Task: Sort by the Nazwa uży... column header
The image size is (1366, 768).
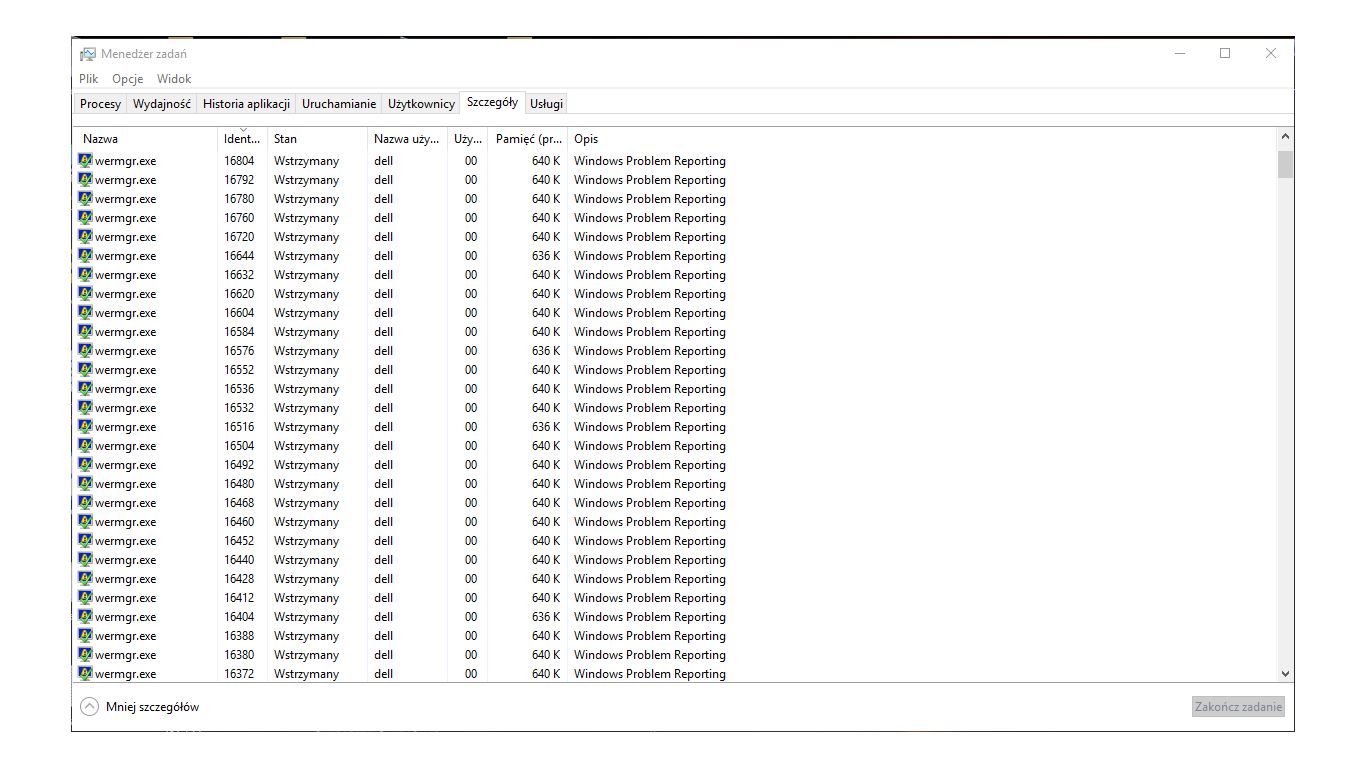Action: [x=407, y=139]
